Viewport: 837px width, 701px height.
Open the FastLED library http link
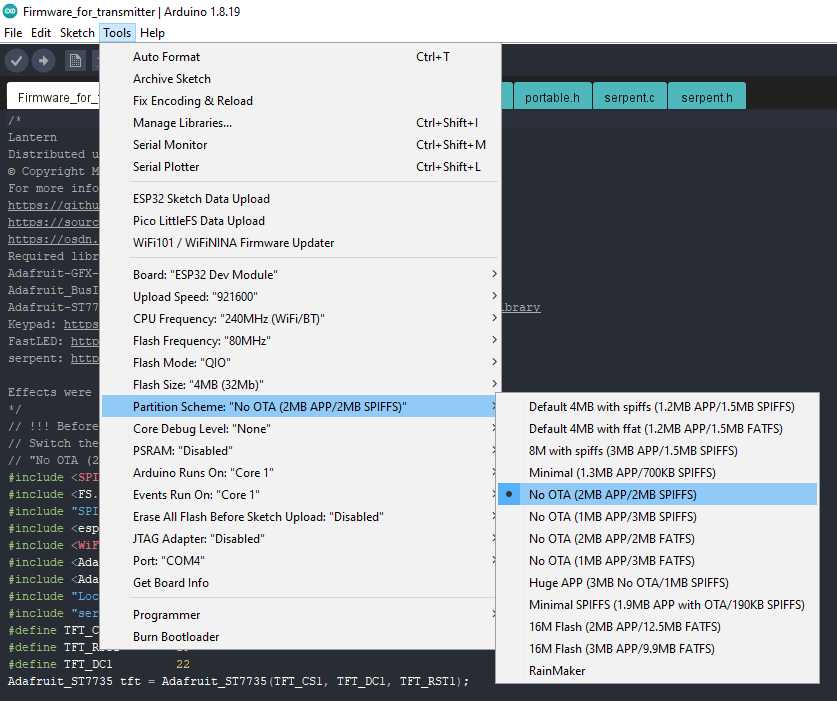tap(85, 342)
